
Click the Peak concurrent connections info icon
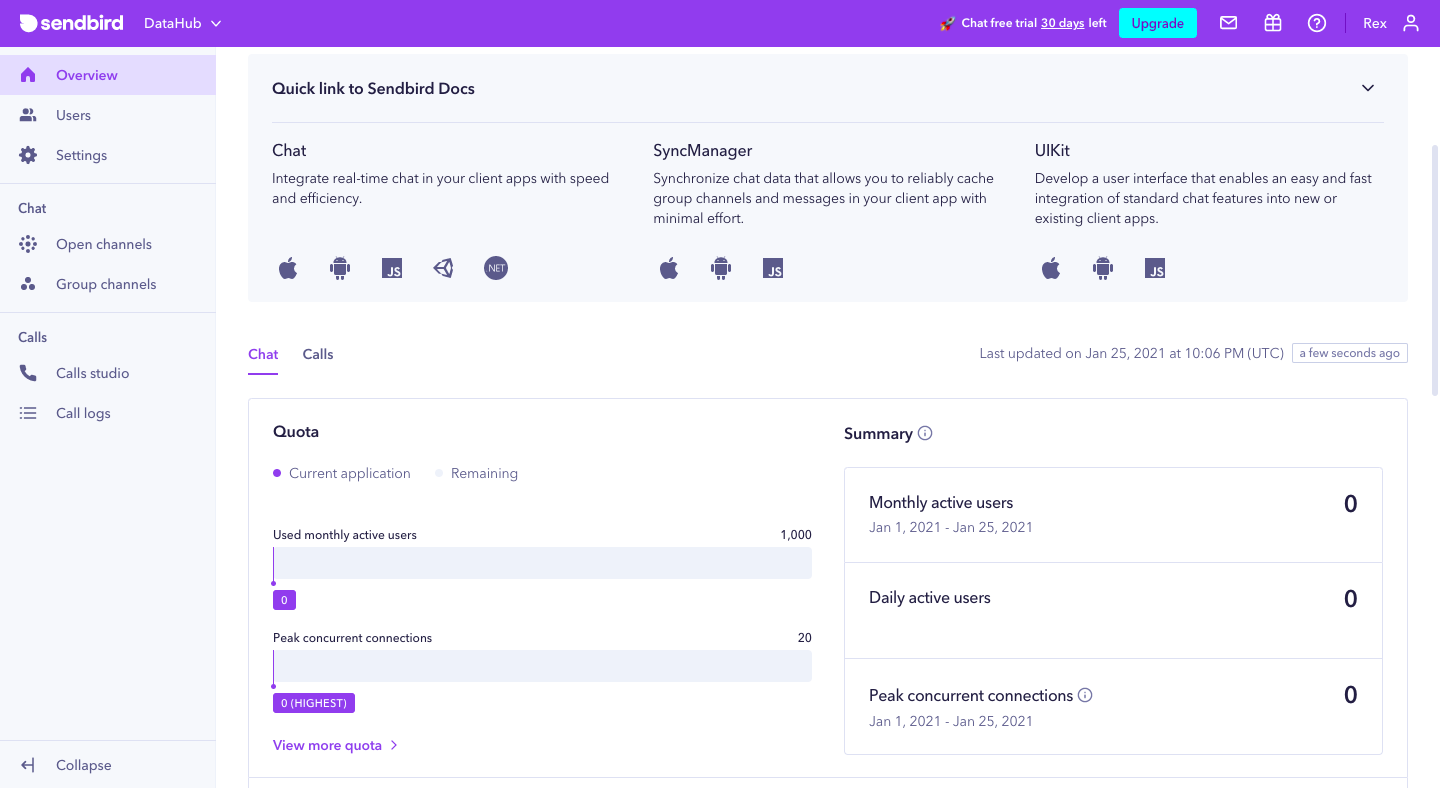[1085, 695]
